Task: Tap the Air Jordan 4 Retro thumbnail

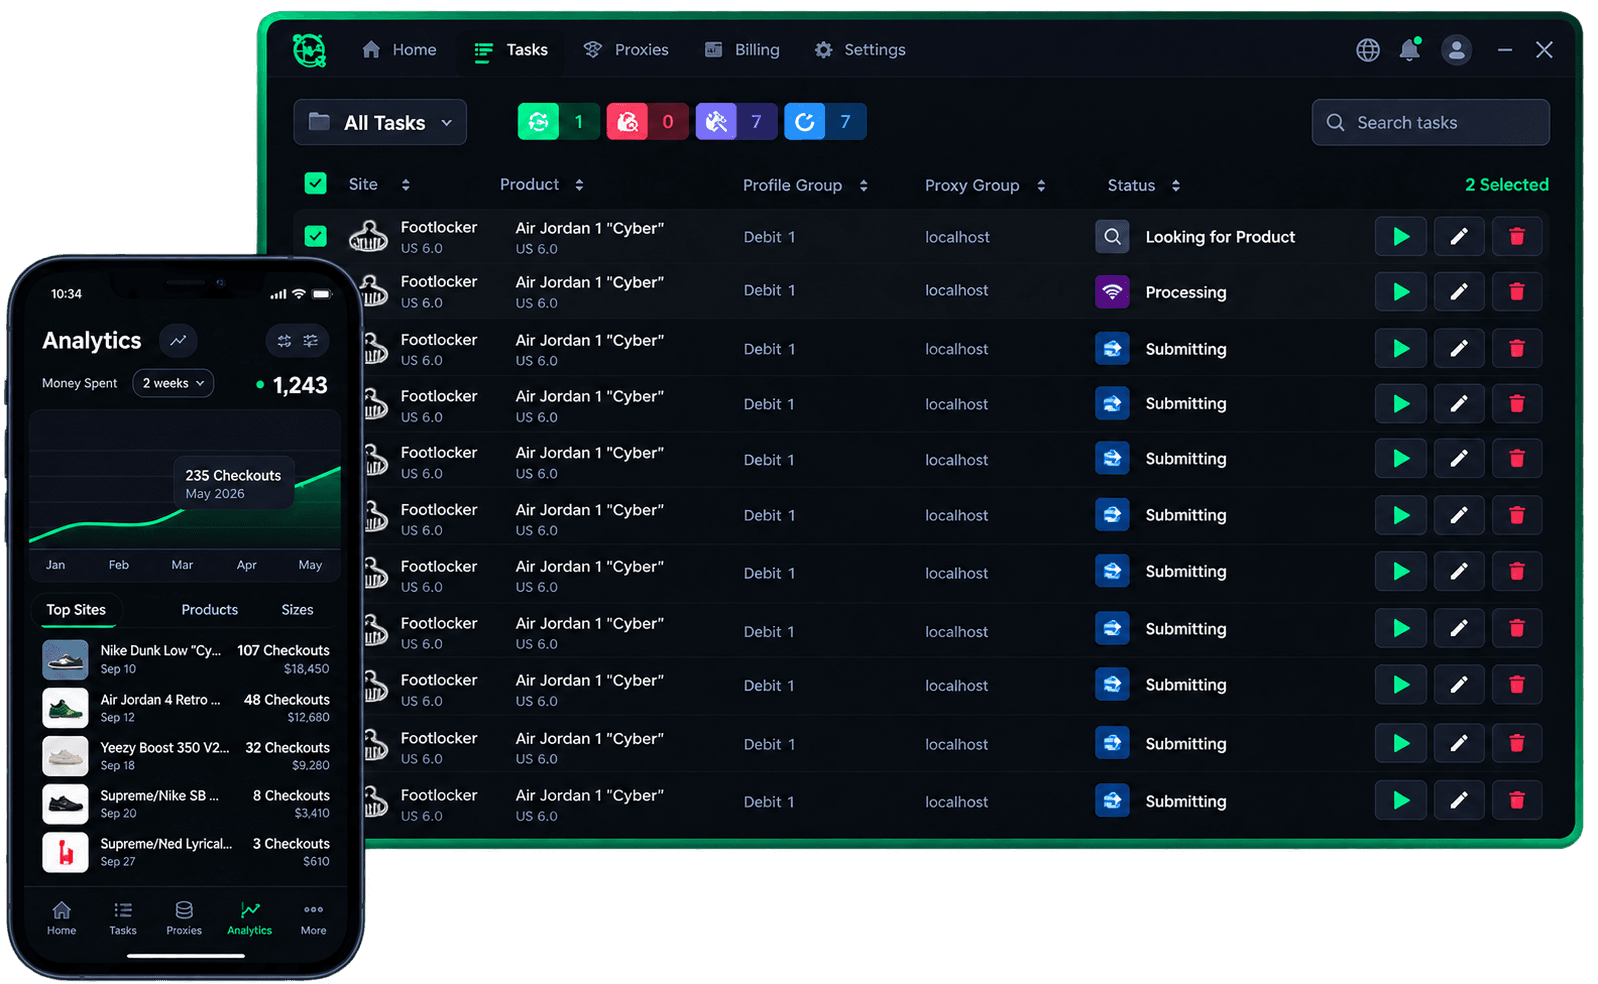Action: coord(65,707)
